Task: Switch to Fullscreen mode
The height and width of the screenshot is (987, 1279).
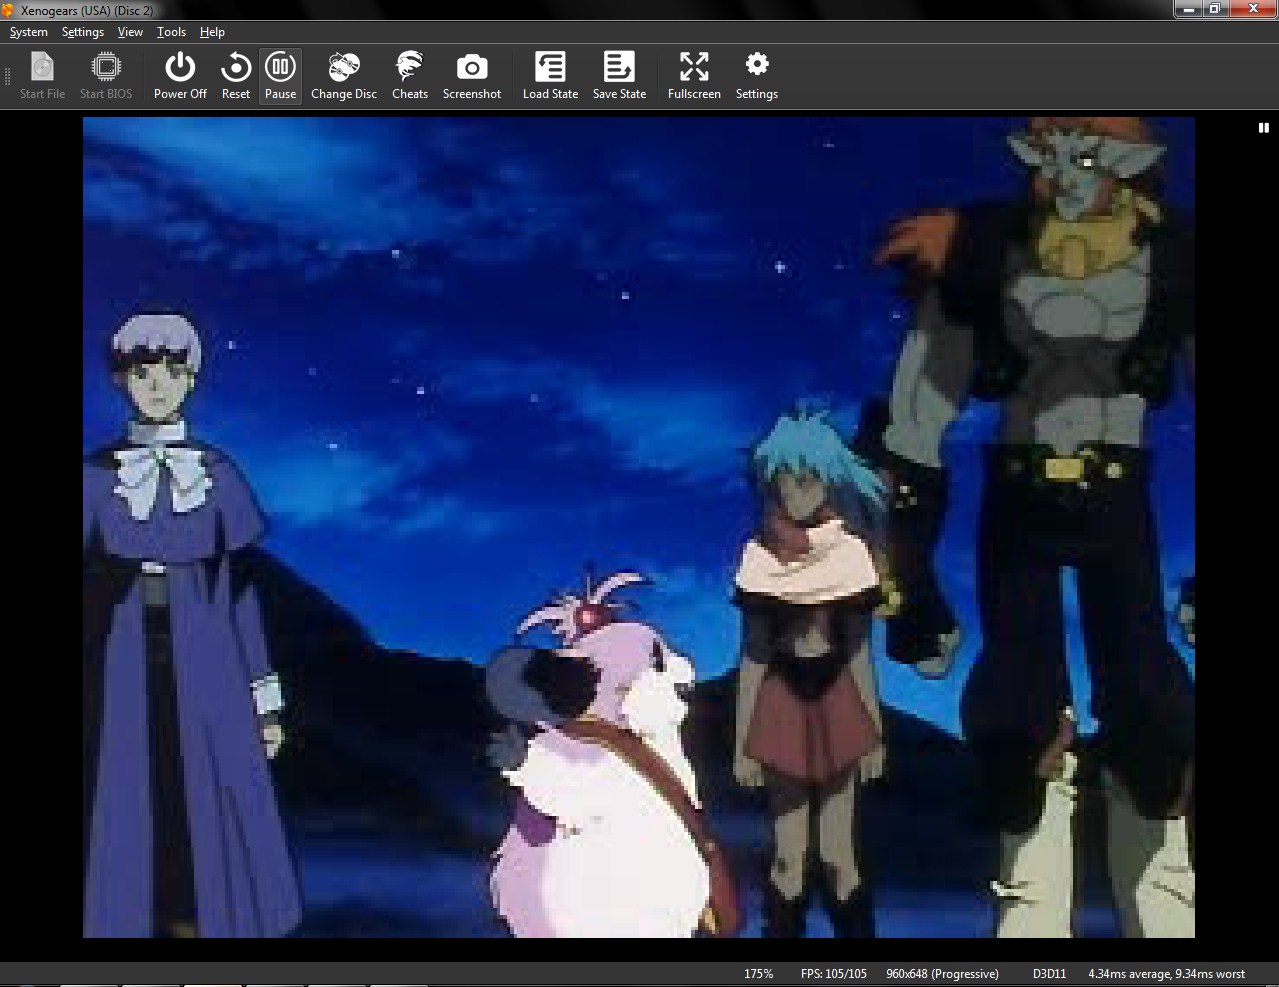Action: point(694,76)
